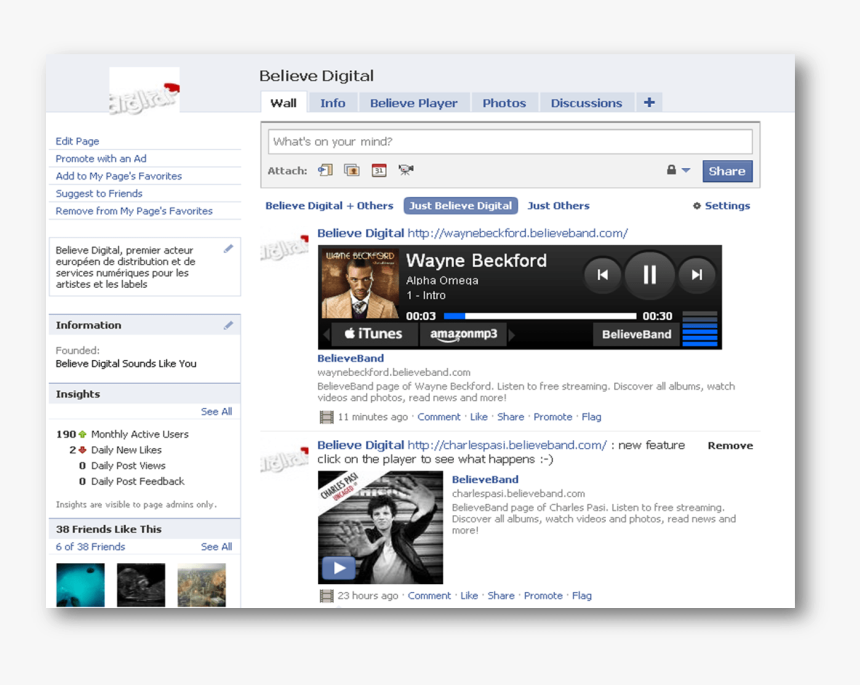
Task: Attach a link using the link icon
Action: (x=325, y=171)
